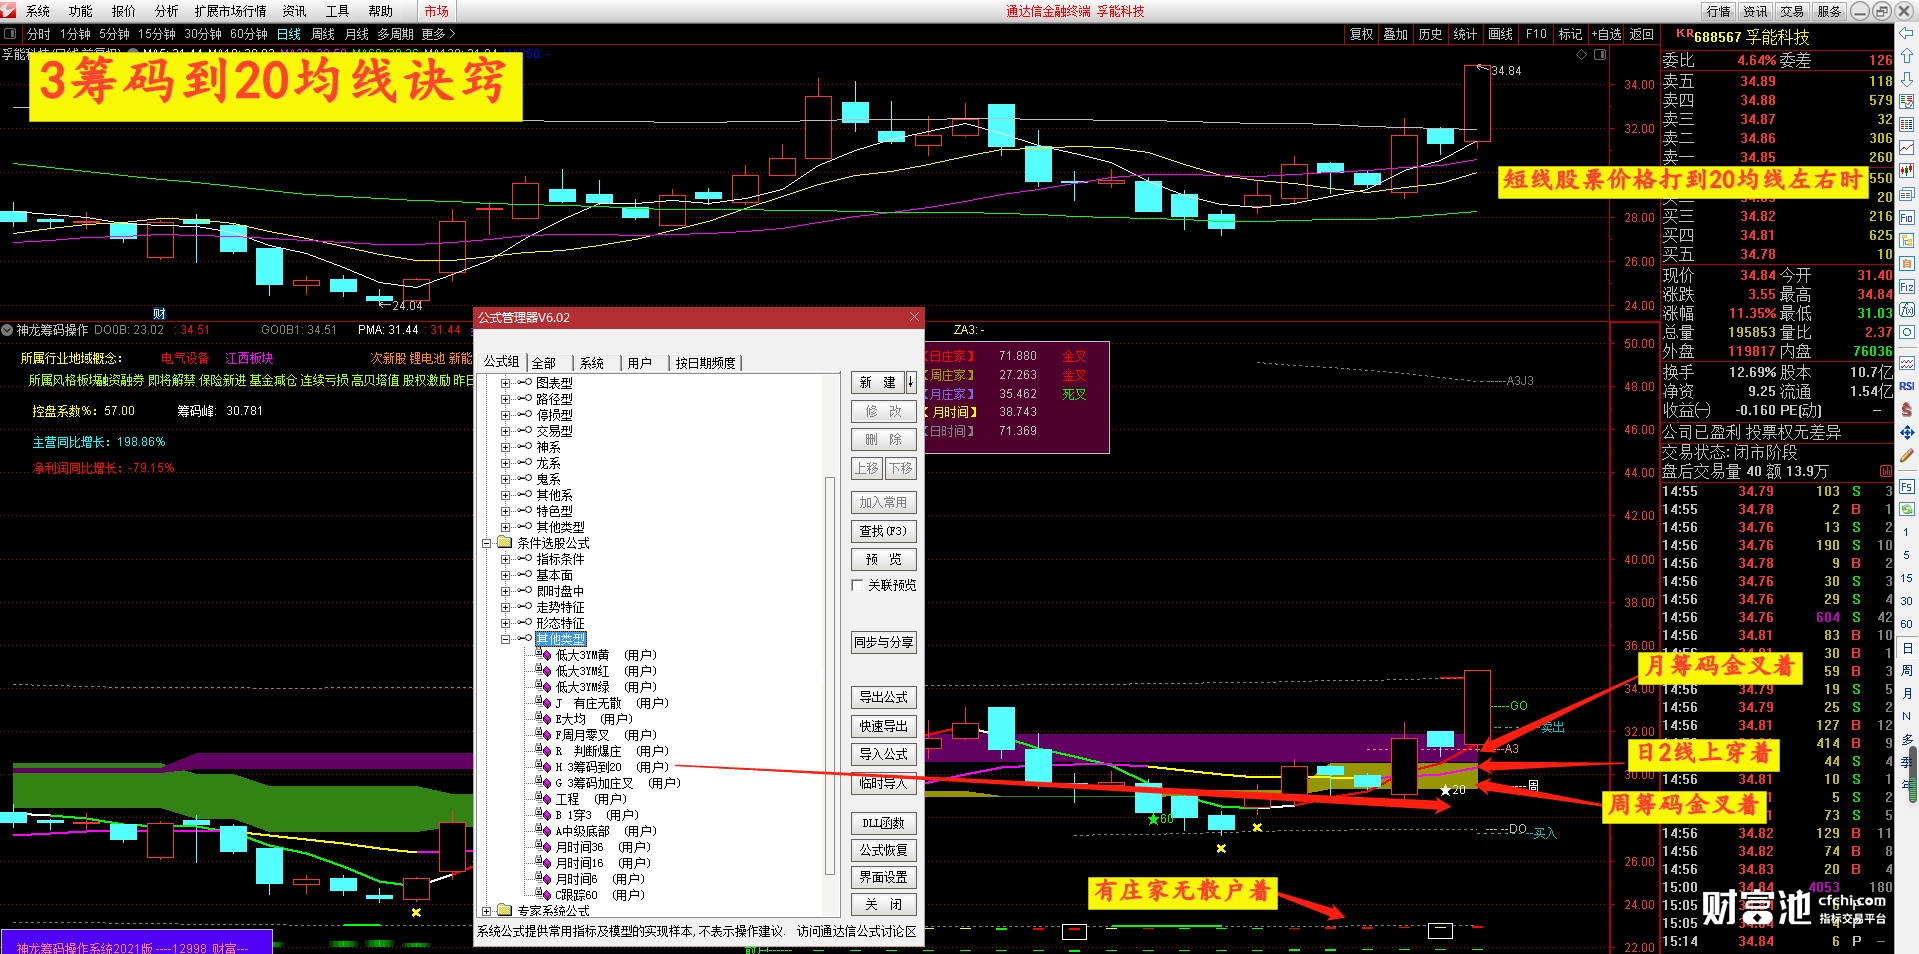Click the four-way move arrows icon
This screenshot has height=954, width=1919.
(1907, 433)
